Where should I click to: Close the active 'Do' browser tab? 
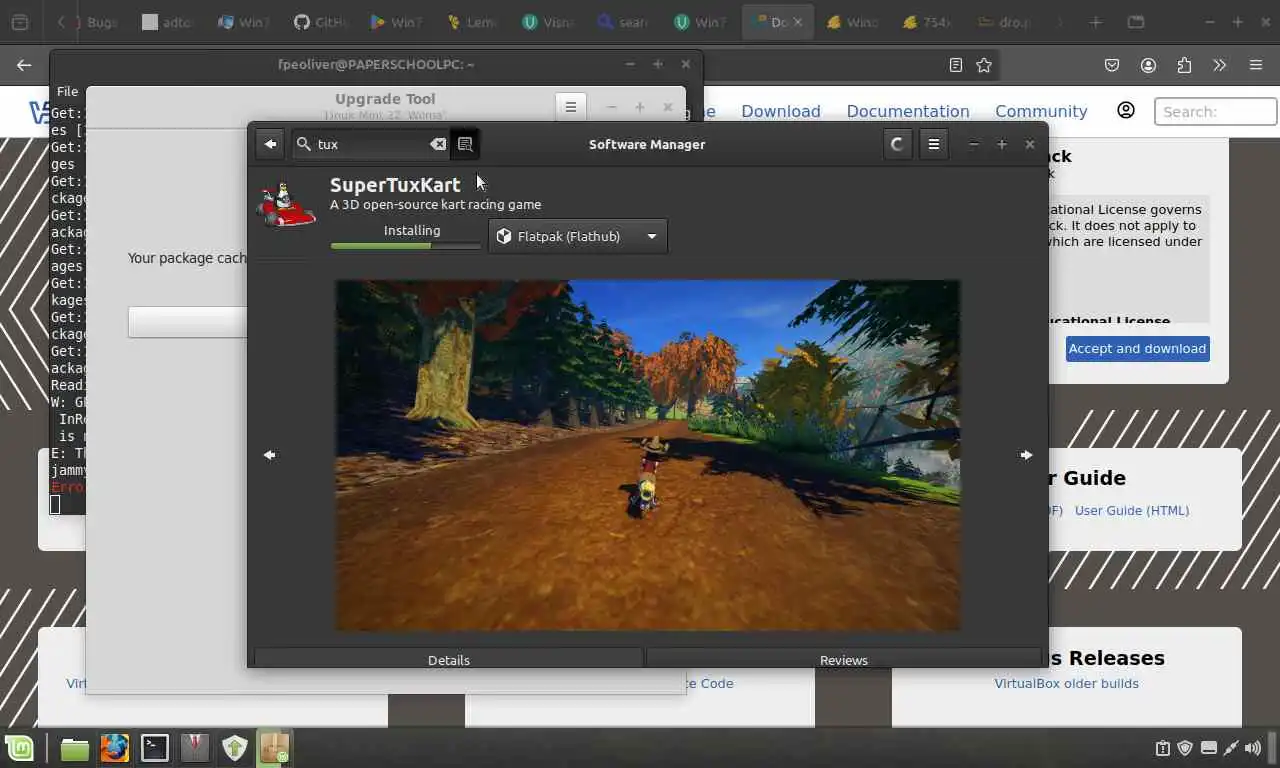point(798,22)
